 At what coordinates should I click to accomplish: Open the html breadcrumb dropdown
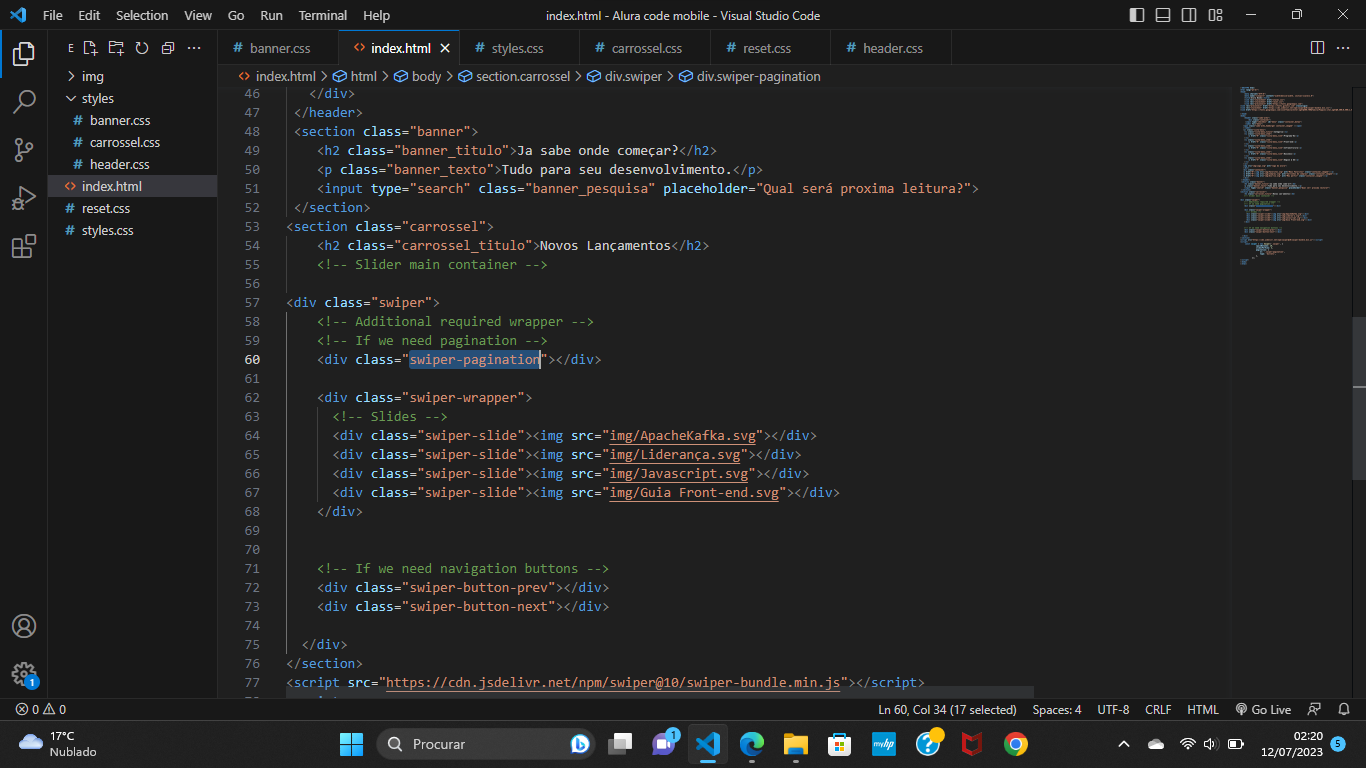pos(355,76)
